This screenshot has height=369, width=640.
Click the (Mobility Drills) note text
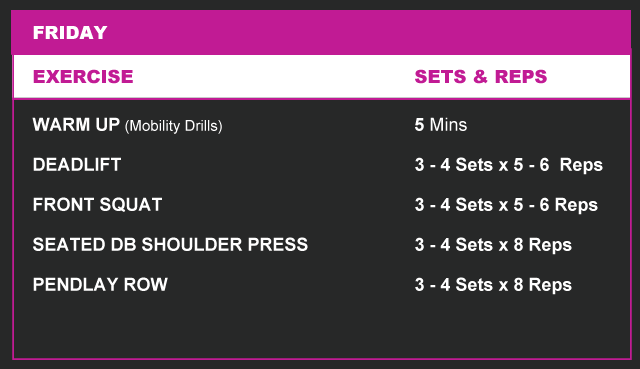click(173, 126)
